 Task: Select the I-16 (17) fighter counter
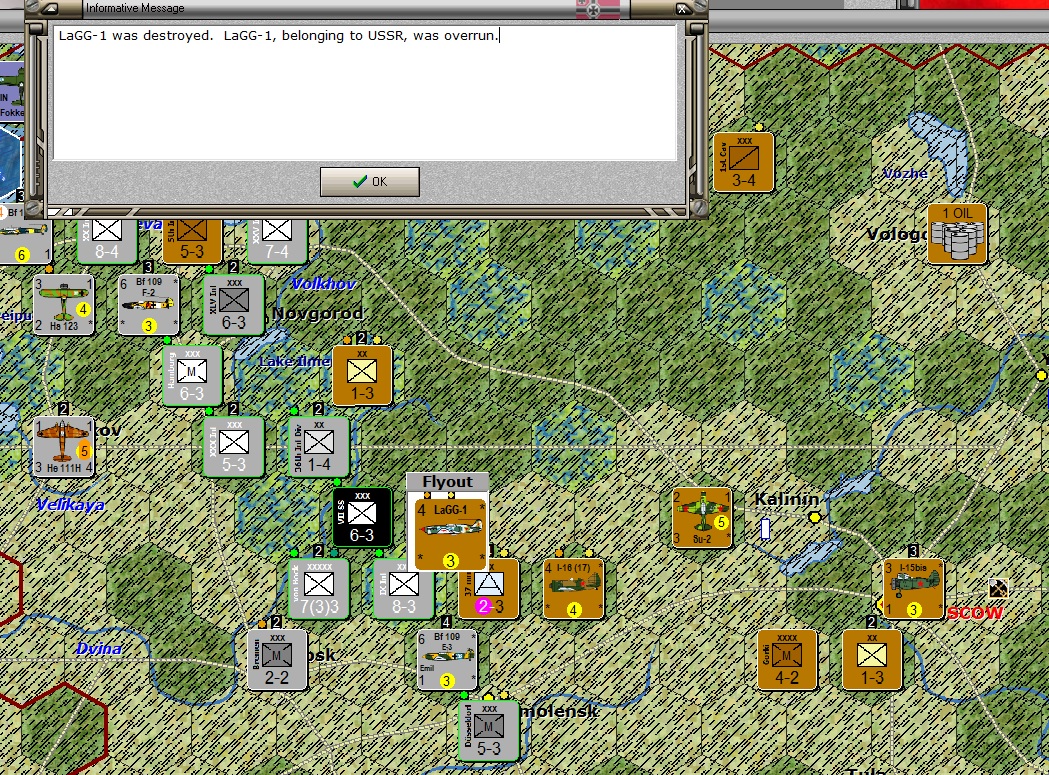[x=573, y=588]
